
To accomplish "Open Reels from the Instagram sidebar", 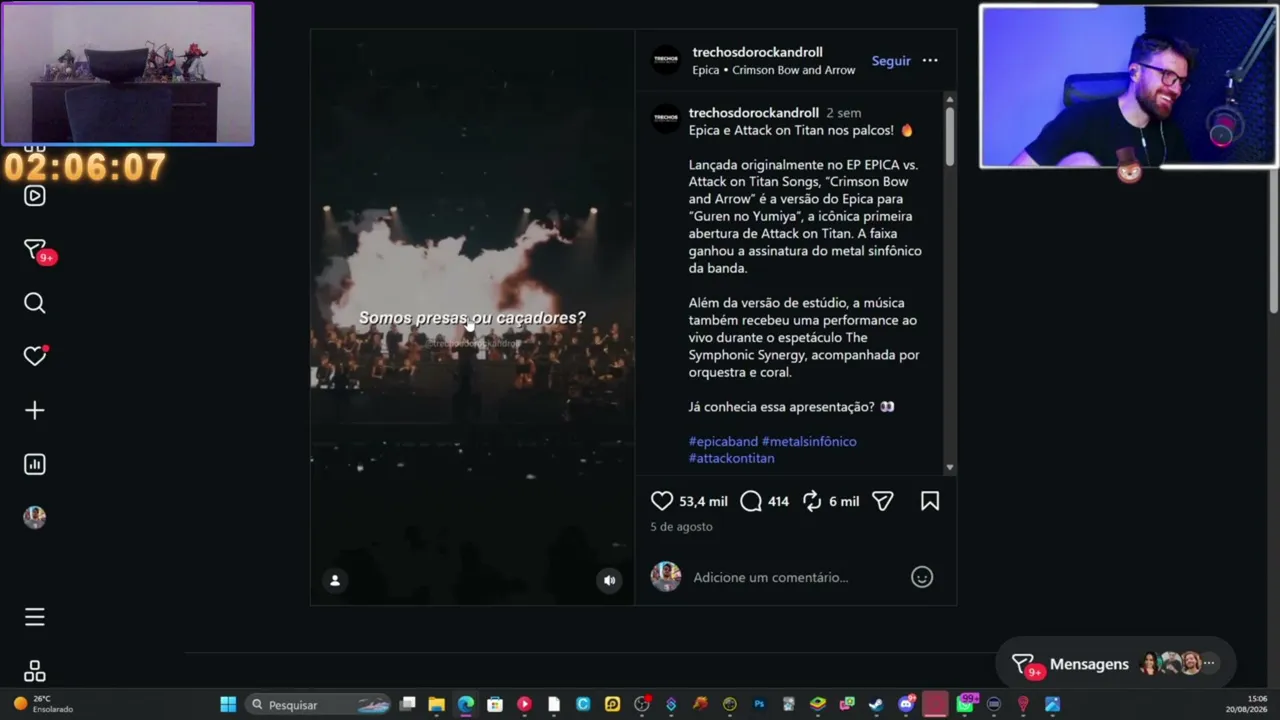I will pyautogui.click(x=35, y=196).
